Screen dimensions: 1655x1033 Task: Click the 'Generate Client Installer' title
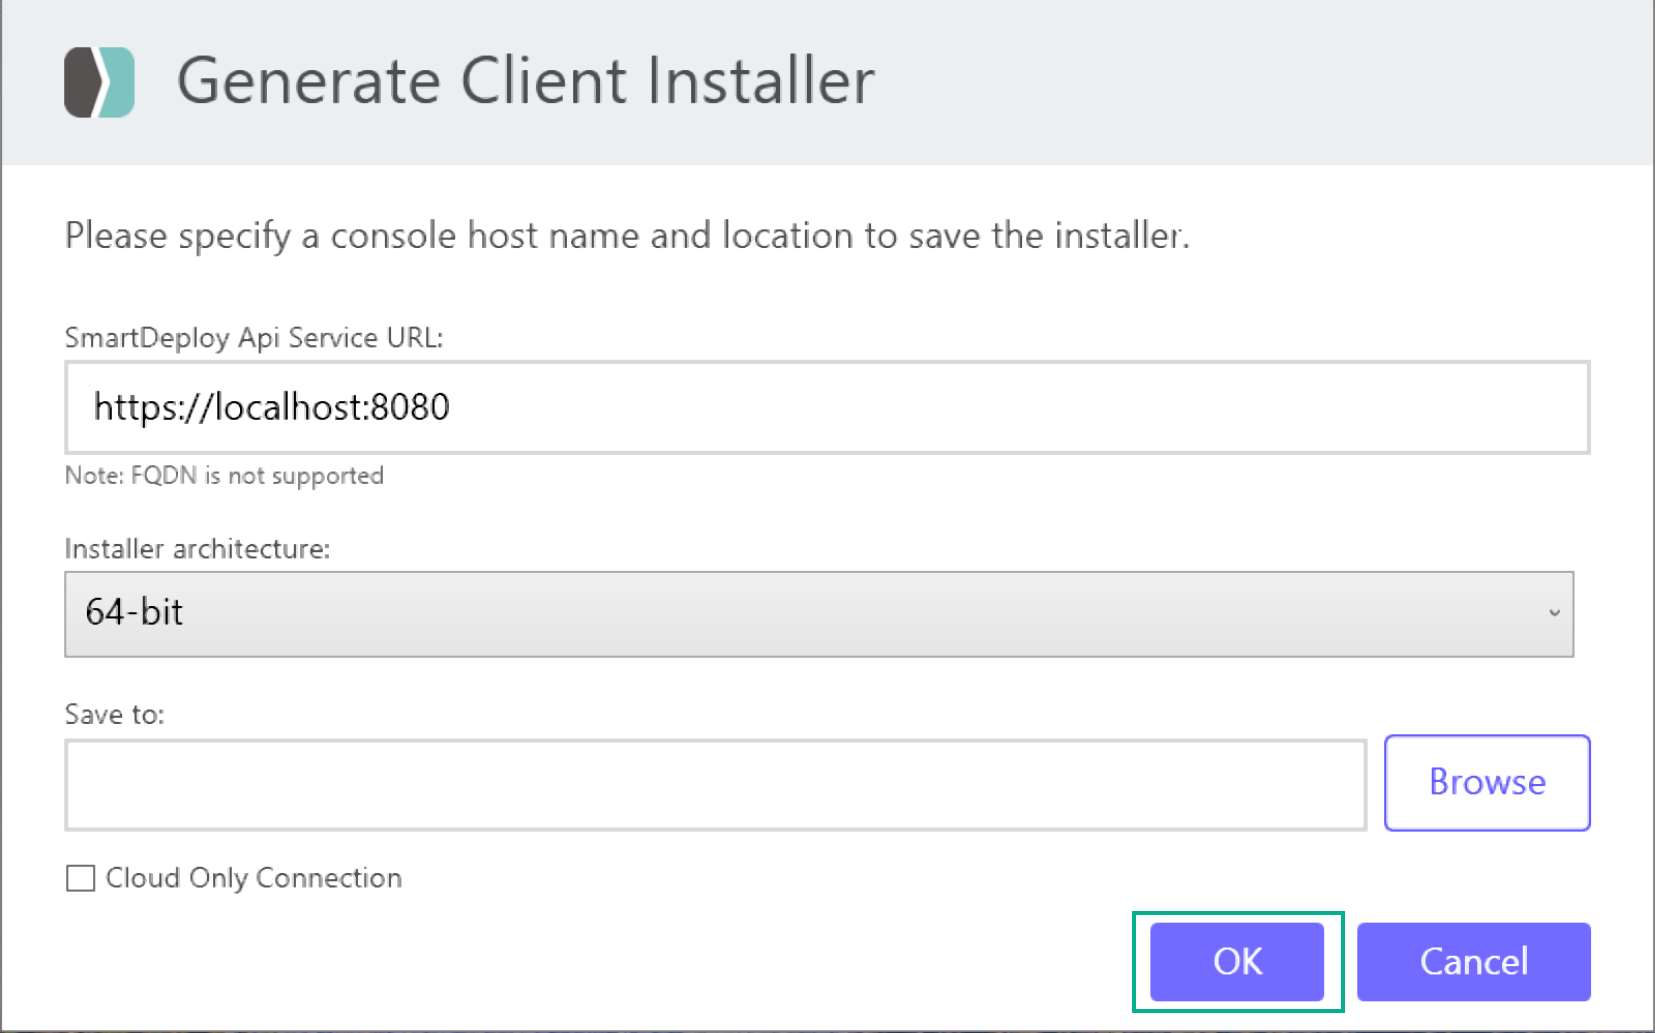[526, 81]
